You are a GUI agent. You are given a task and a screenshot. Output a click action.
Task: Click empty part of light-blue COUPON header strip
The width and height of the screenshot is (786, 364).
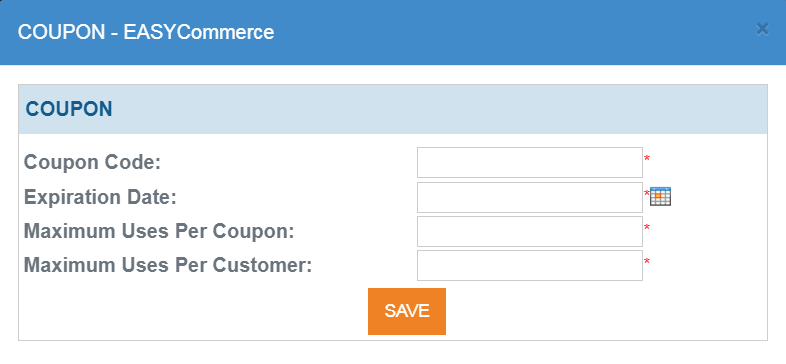(x=426, y=109)
